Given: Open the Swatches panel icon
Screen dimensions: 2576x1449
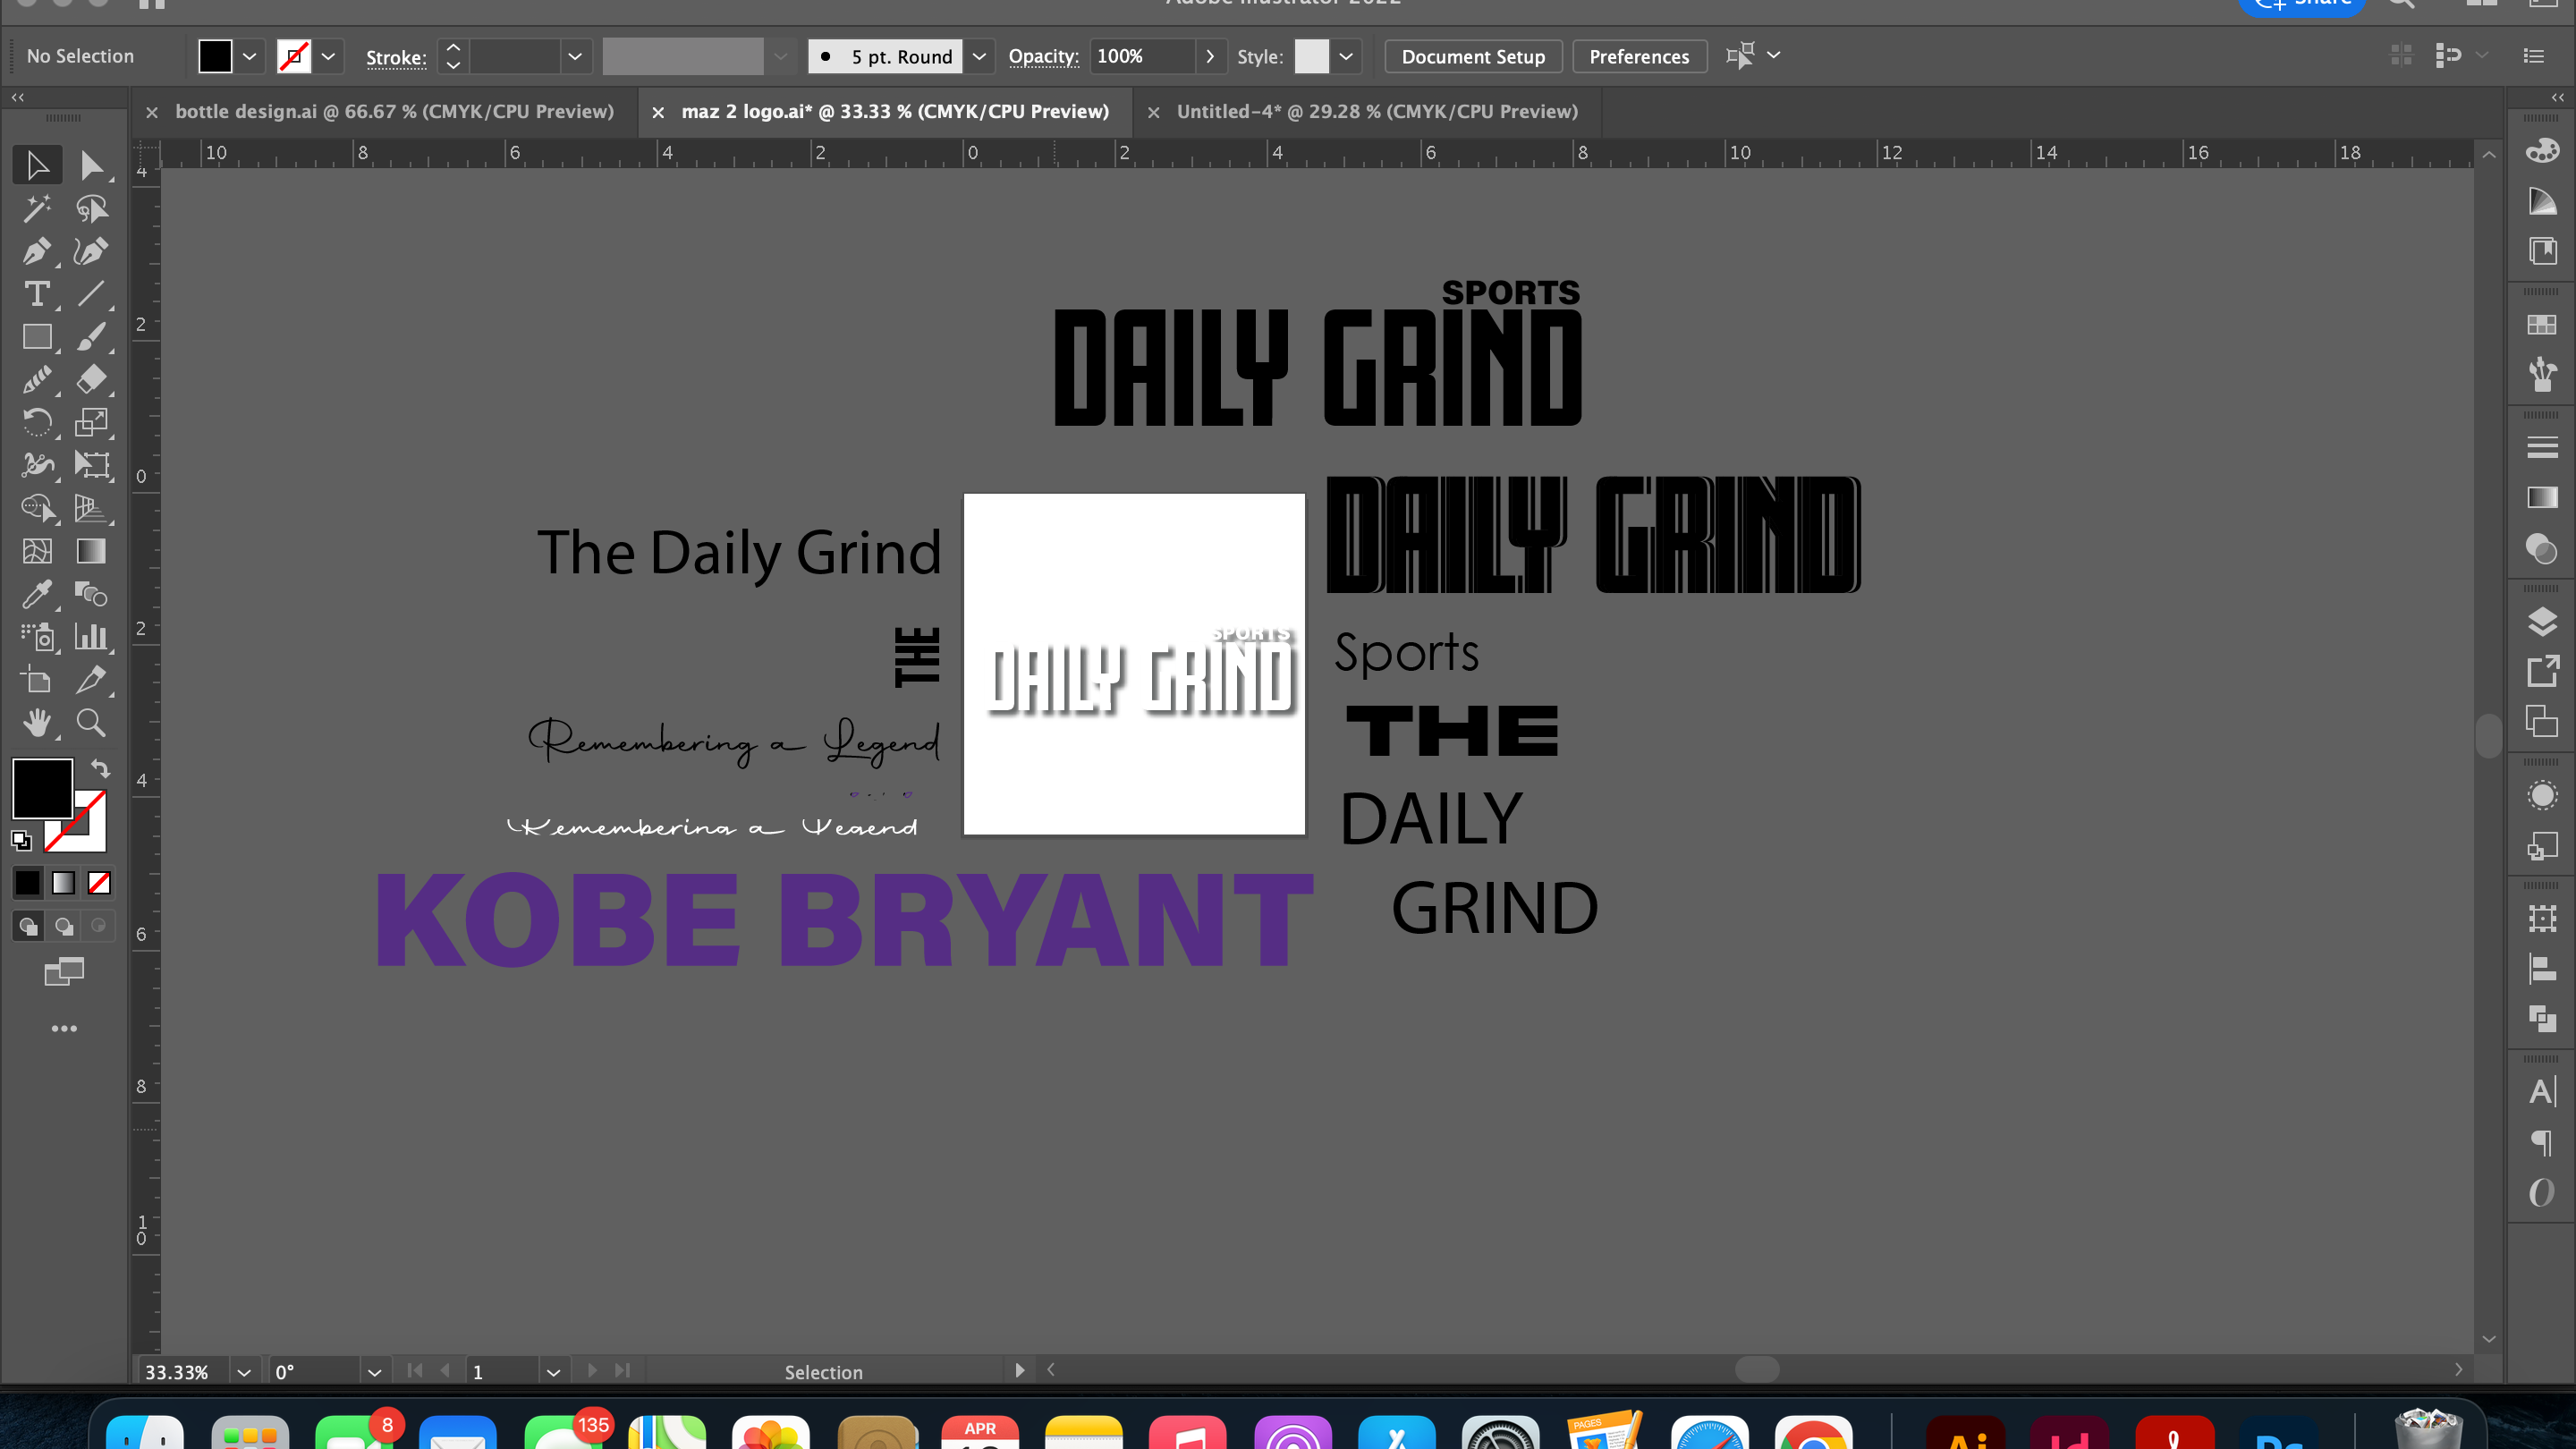Looking at the screenshot, I should pyautogui.click(x=2542, y=324).
